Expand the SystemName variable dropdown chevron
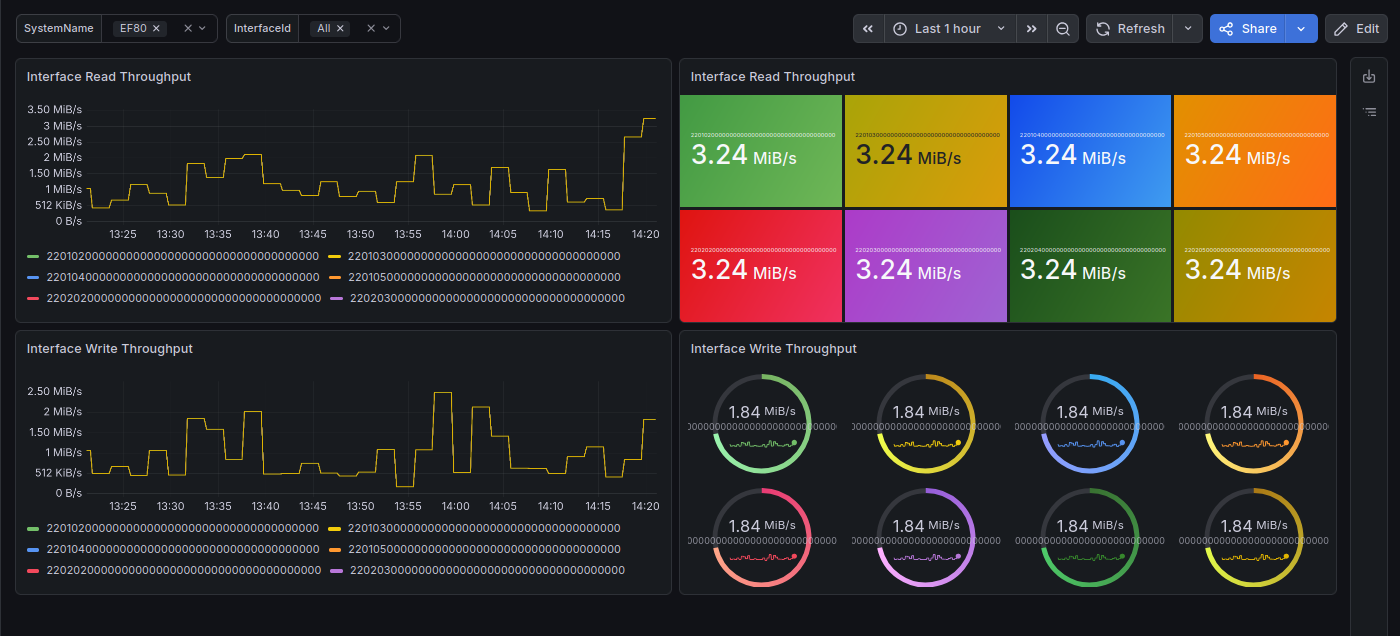 click(203, 29)
